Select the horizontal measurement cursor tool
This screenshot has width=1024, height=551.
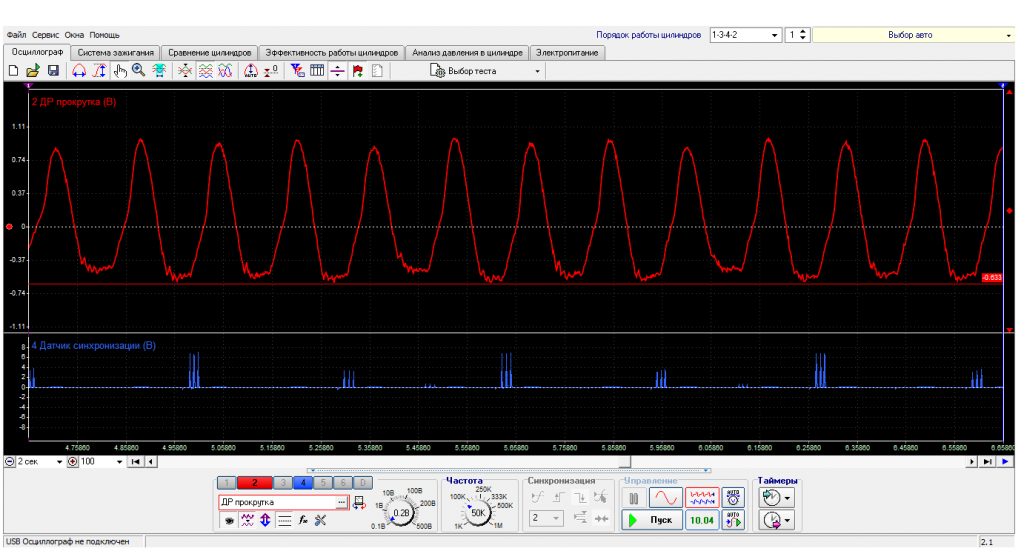(79, 71)
